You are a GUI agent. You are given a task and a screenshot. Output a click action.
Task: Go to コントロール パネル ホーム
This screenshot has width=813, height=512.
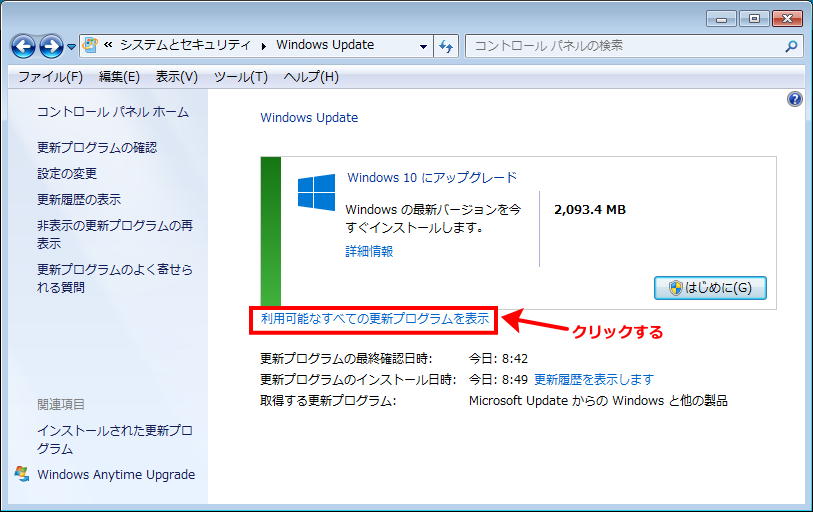(113, 112)
